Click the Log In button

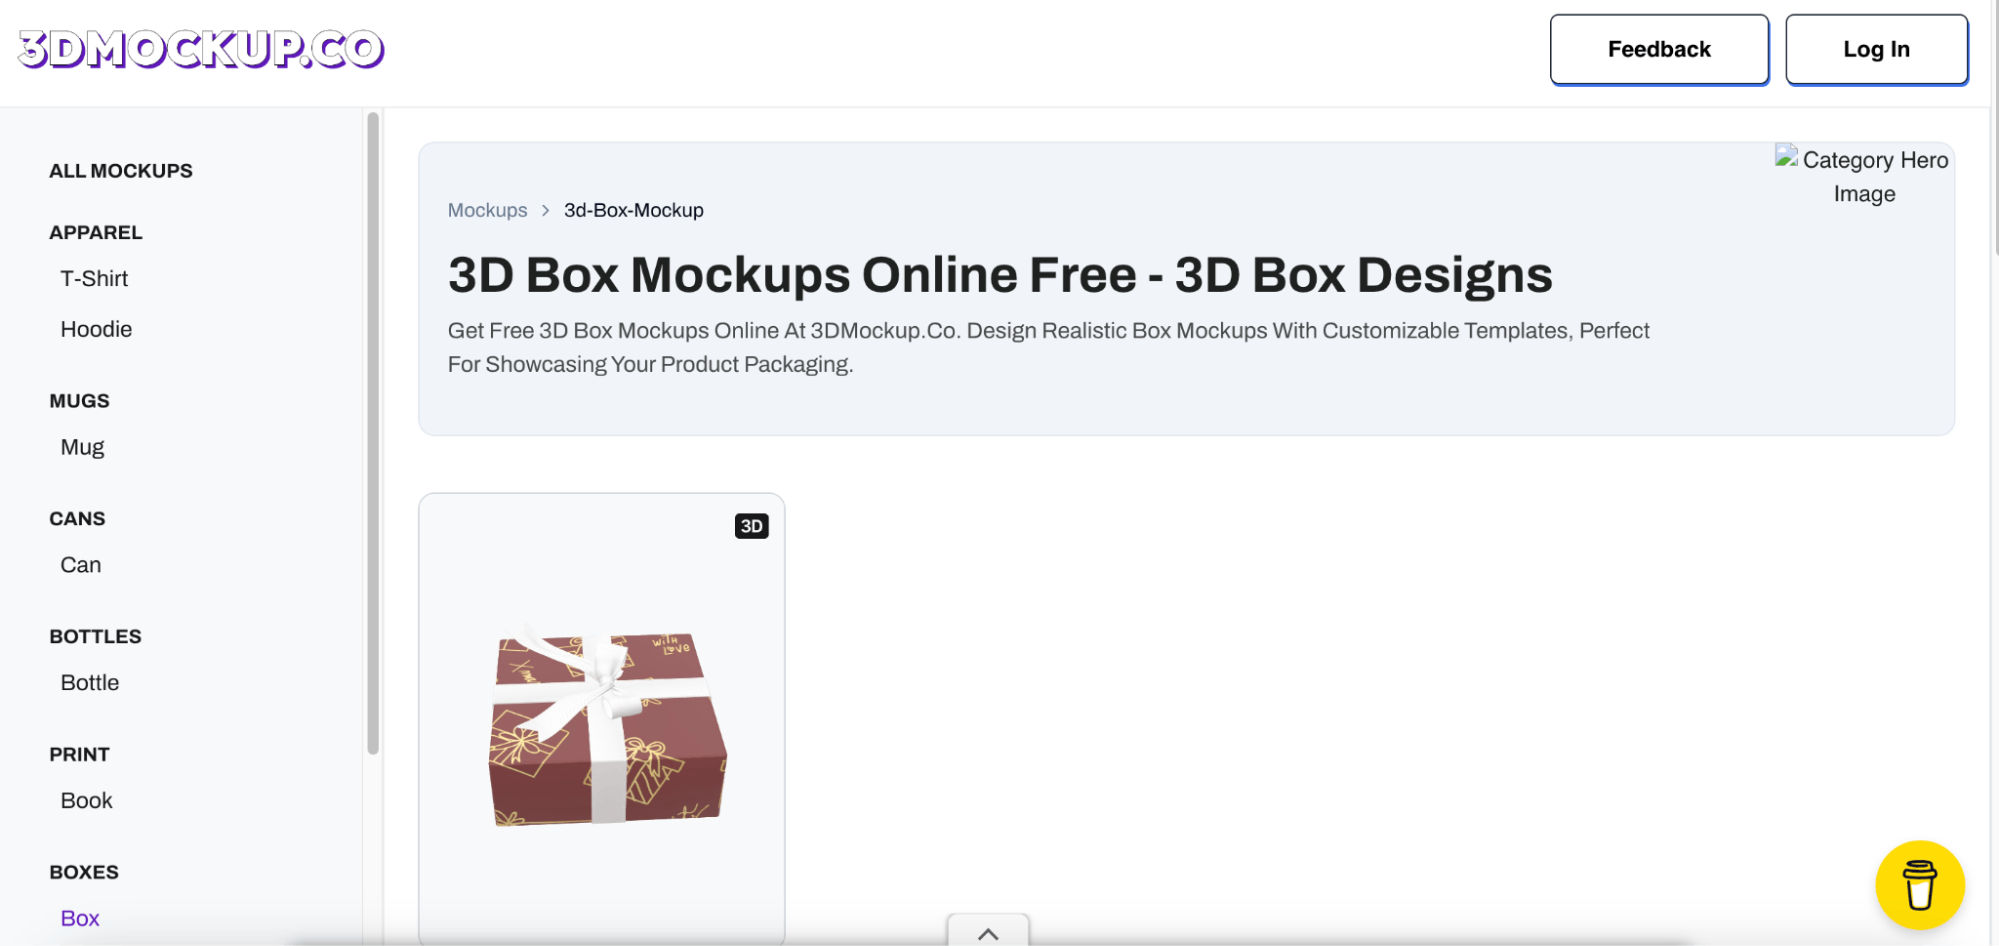1877,48
